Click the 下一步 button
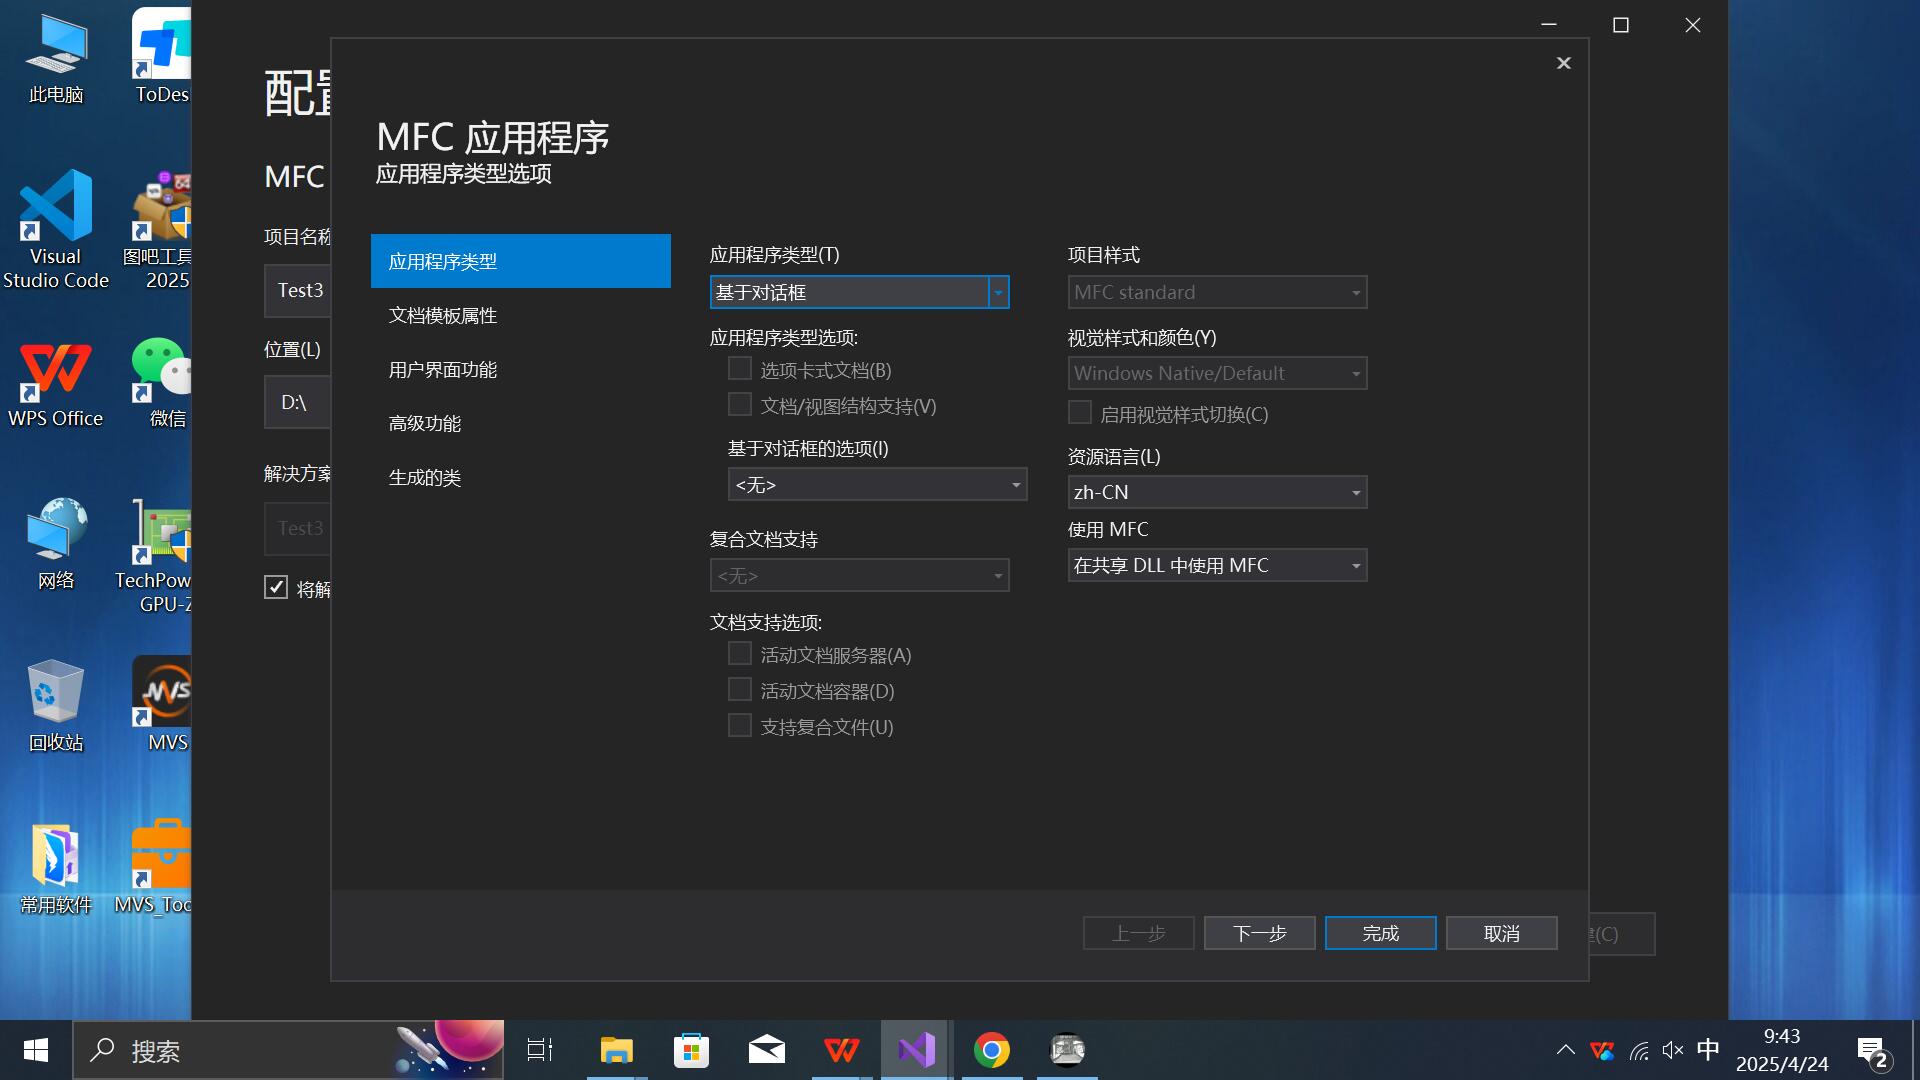 1259,933
